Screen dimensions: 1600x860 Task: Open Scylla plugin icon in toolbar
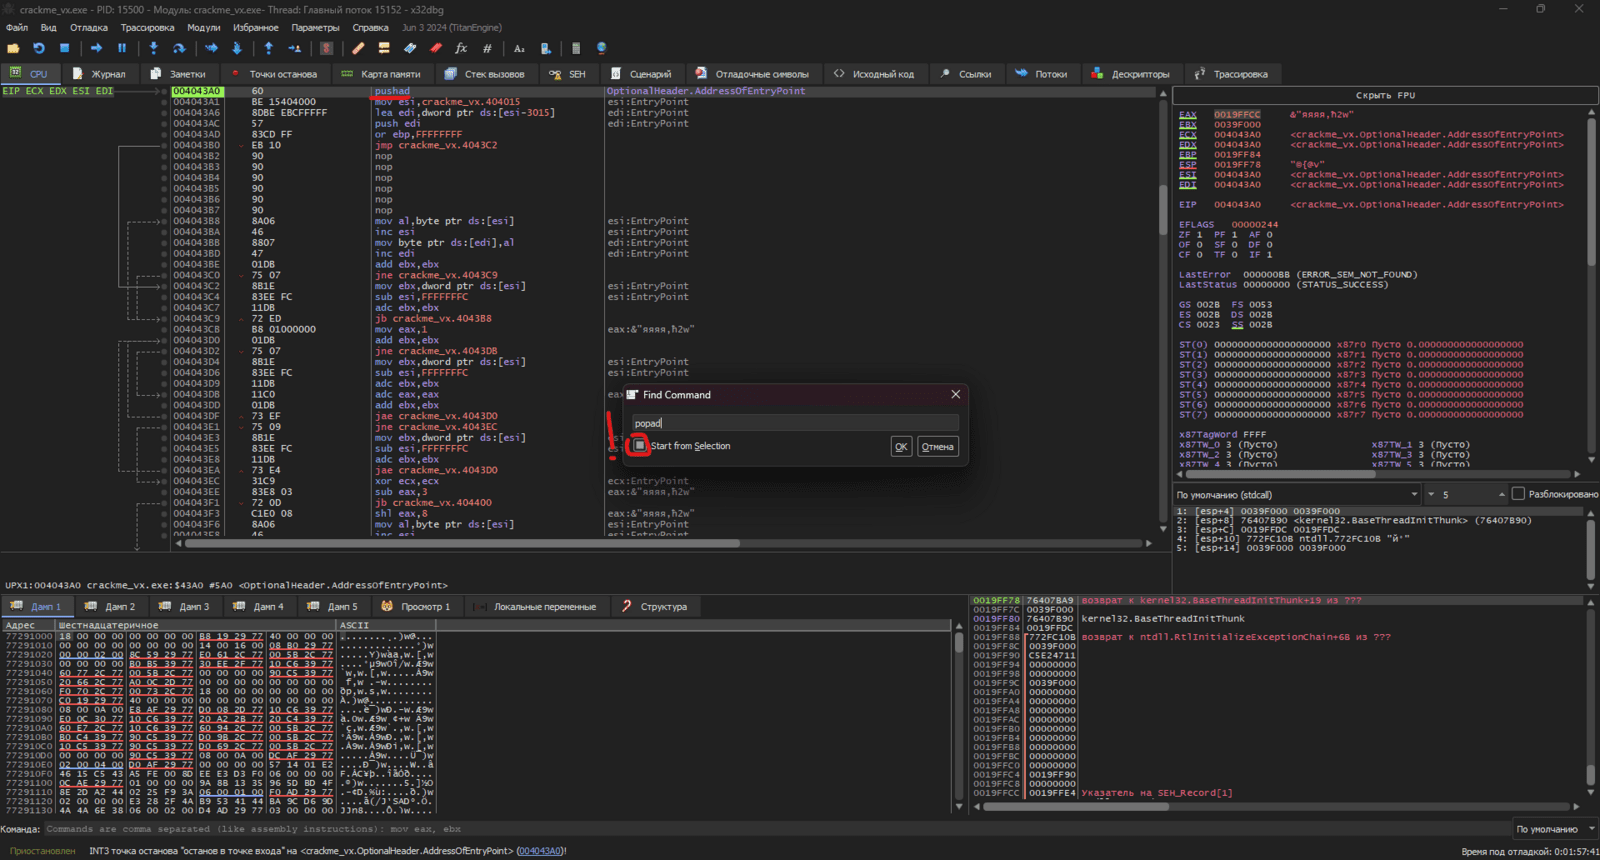326,48
